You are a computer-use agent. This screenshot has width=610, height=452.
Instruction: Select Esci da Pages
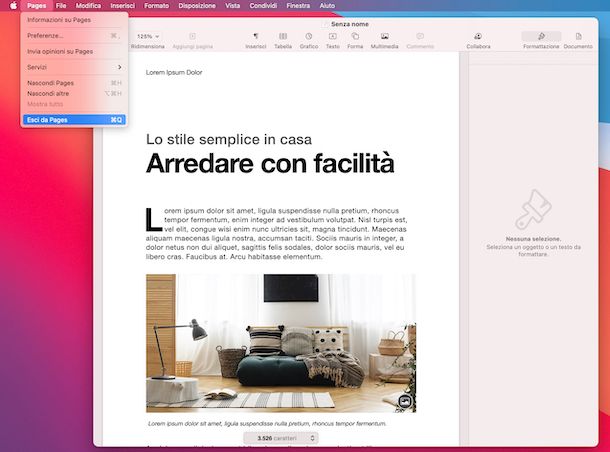pos(74,120)
